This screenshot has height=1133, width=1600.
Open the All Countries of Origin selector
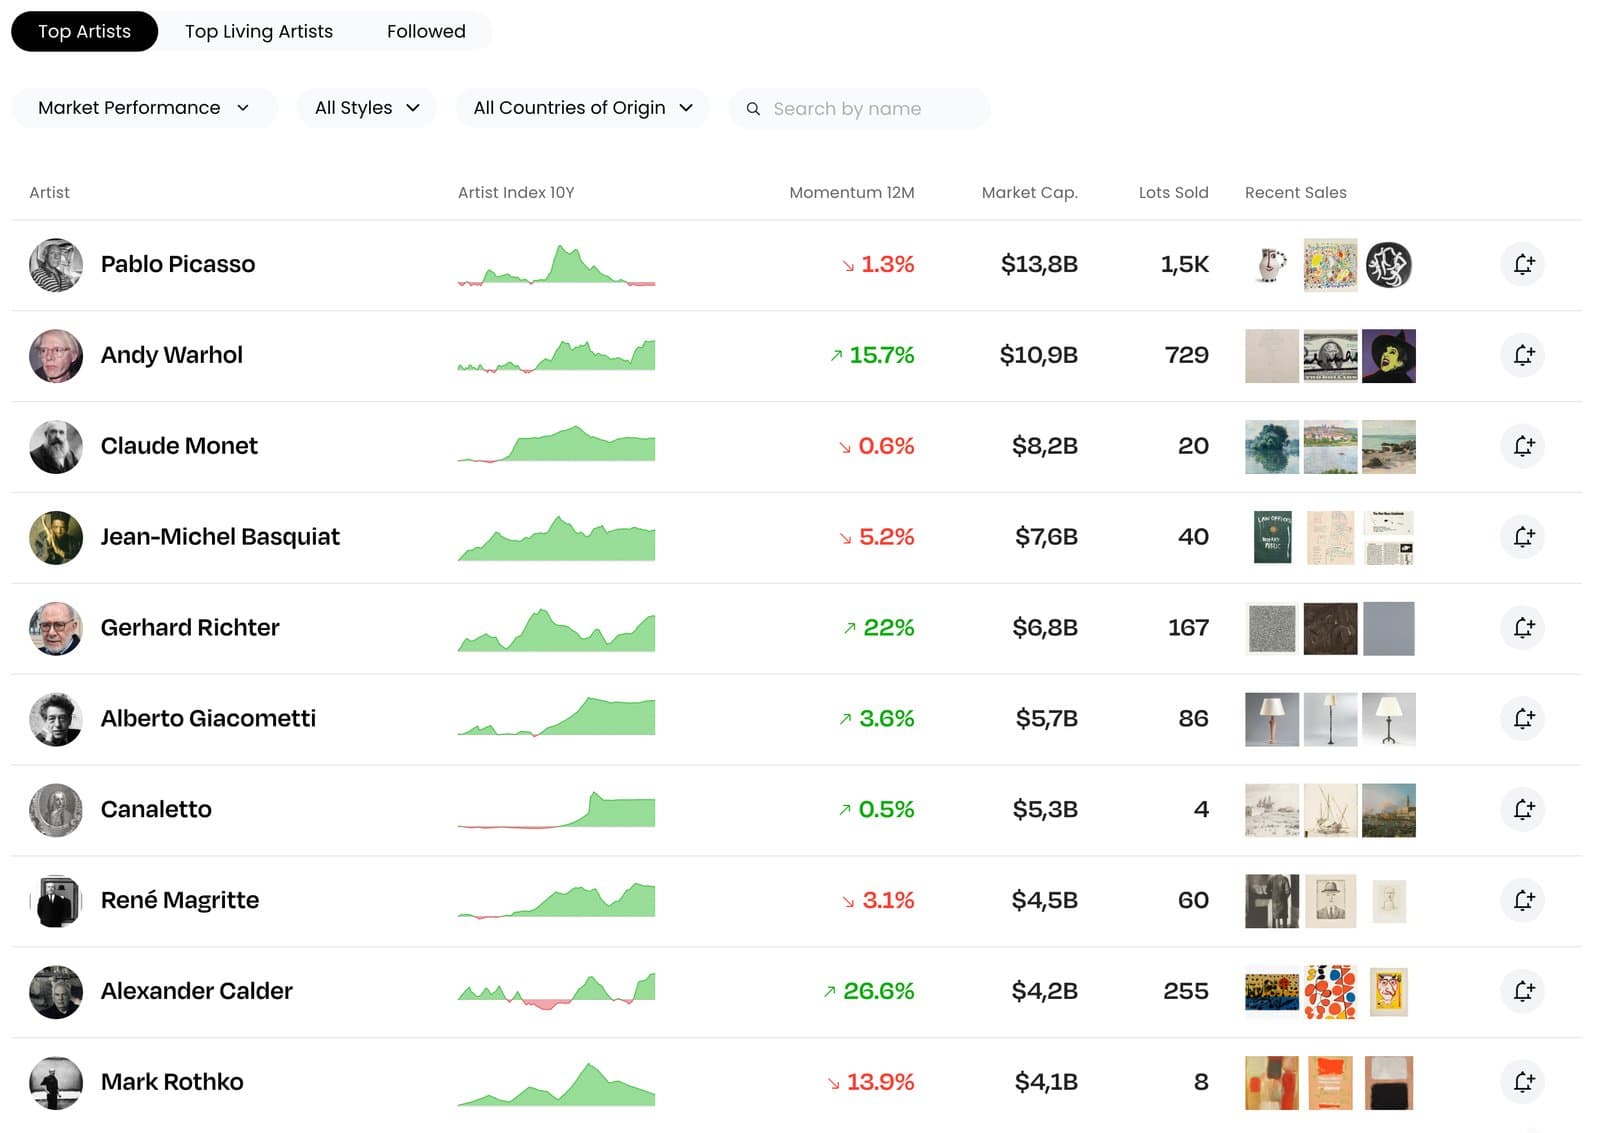pos(582,107)
